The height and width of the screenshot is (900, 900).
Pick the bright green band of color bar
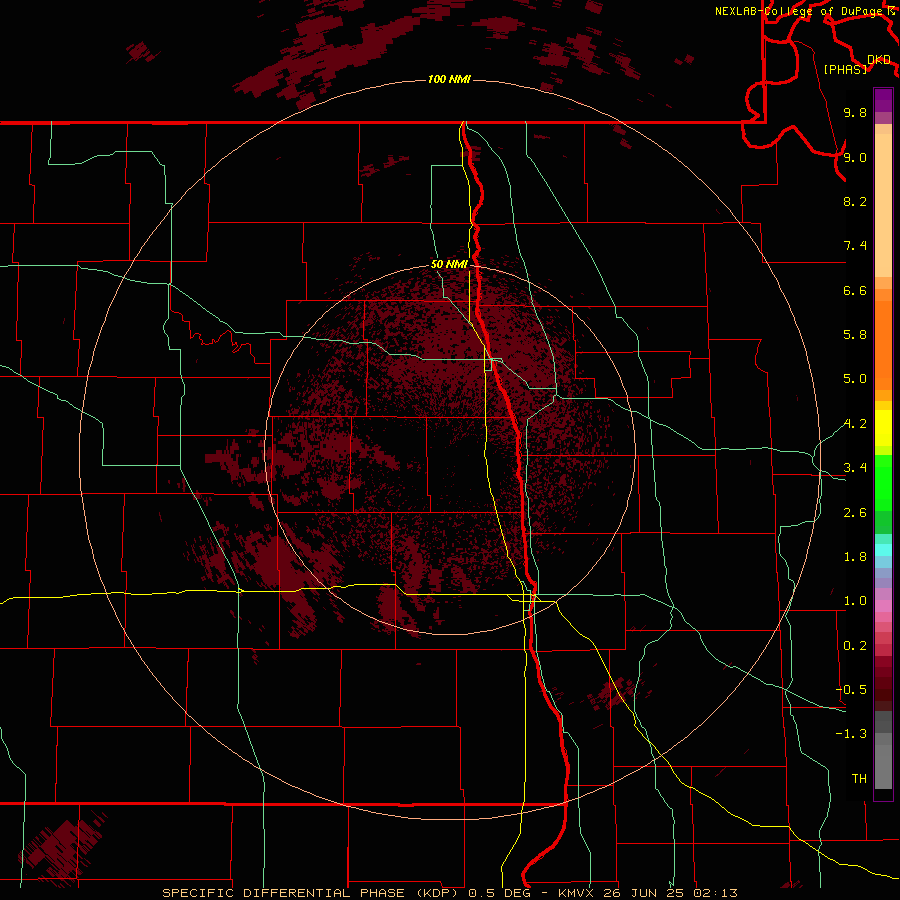883,482
